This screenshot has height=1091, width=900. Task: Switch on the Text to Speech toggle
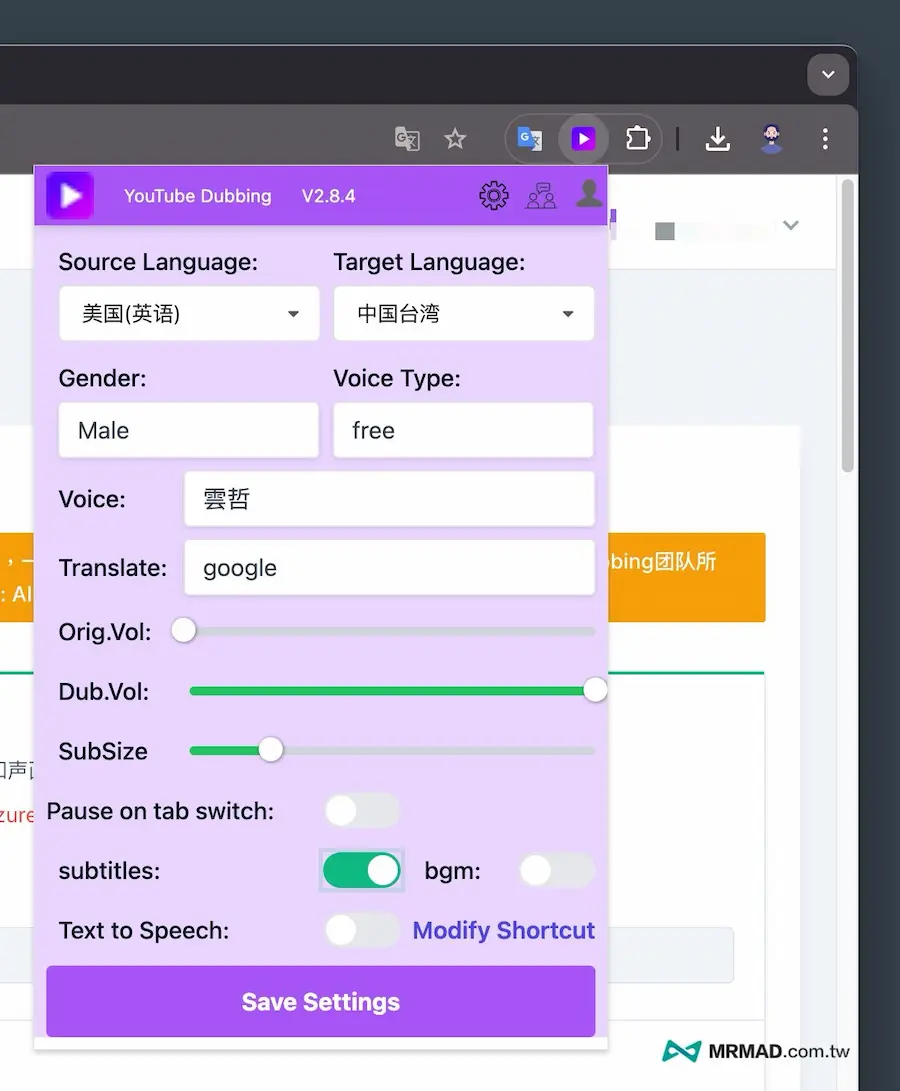point(361,931)
